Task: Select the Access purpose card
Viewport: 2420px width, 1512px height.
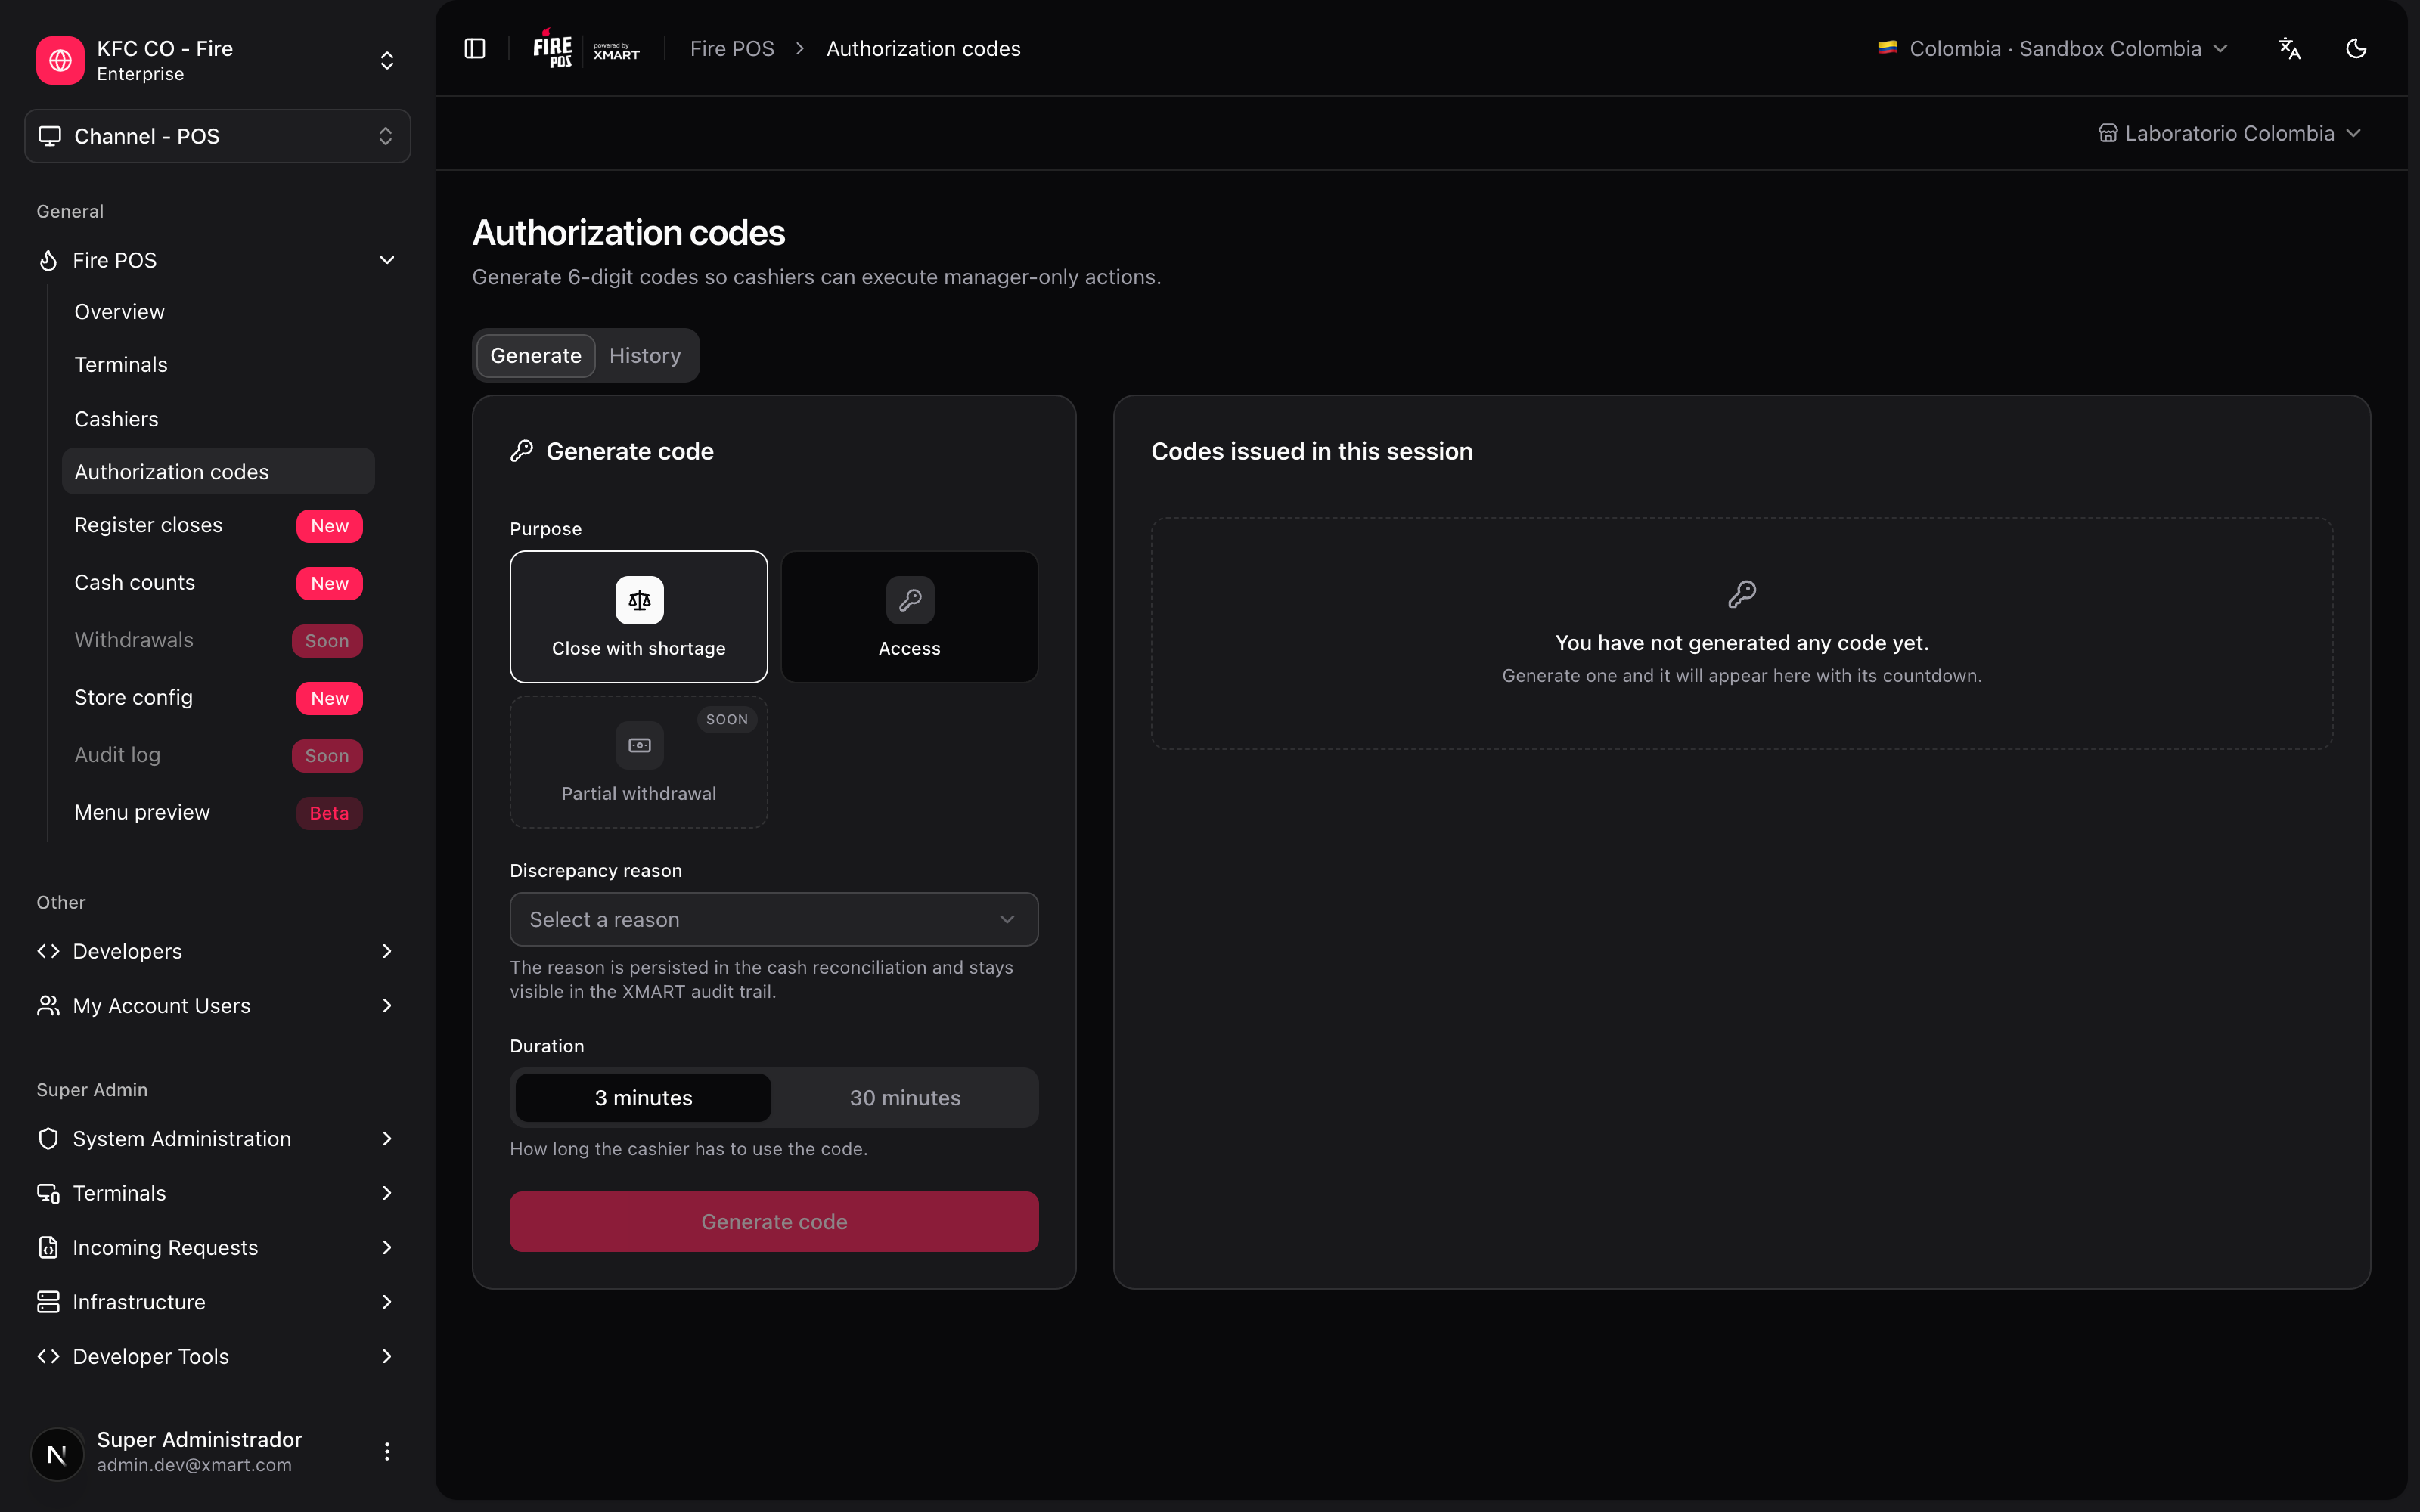Action: pyautogui.click(x=909, y=617)
